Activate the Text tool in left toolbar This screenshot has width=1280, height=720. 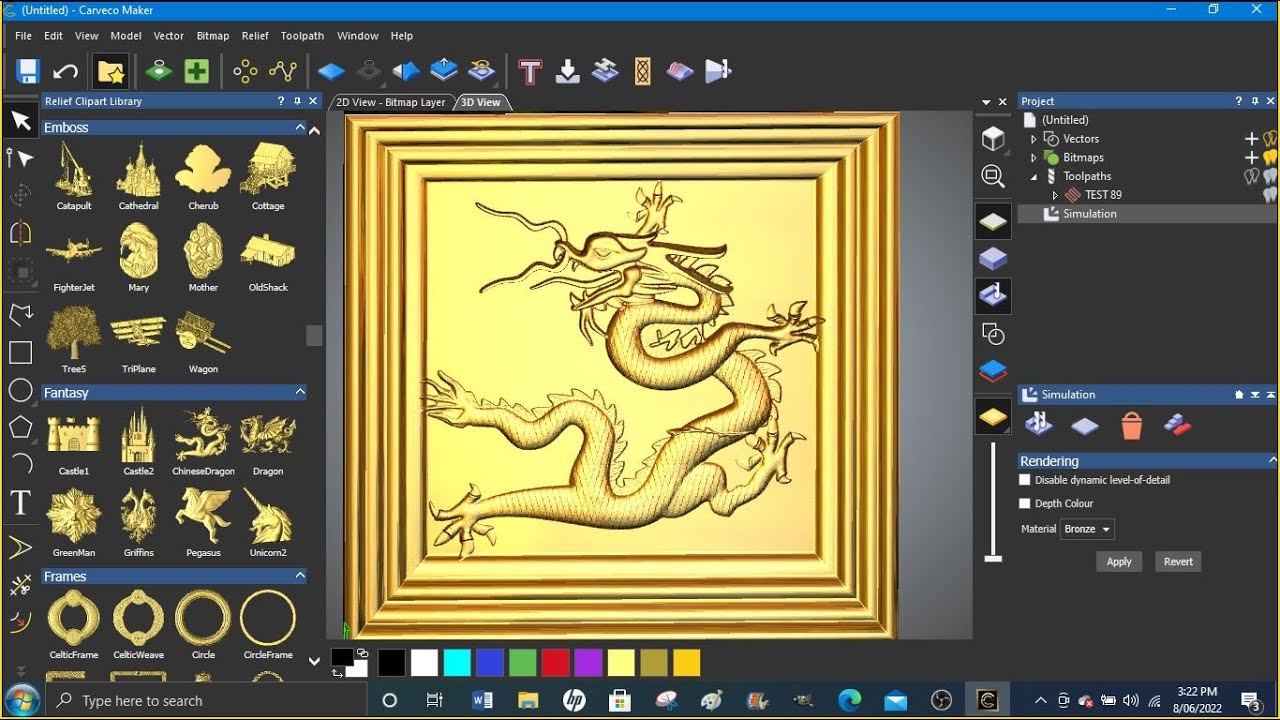pos(20,502)
